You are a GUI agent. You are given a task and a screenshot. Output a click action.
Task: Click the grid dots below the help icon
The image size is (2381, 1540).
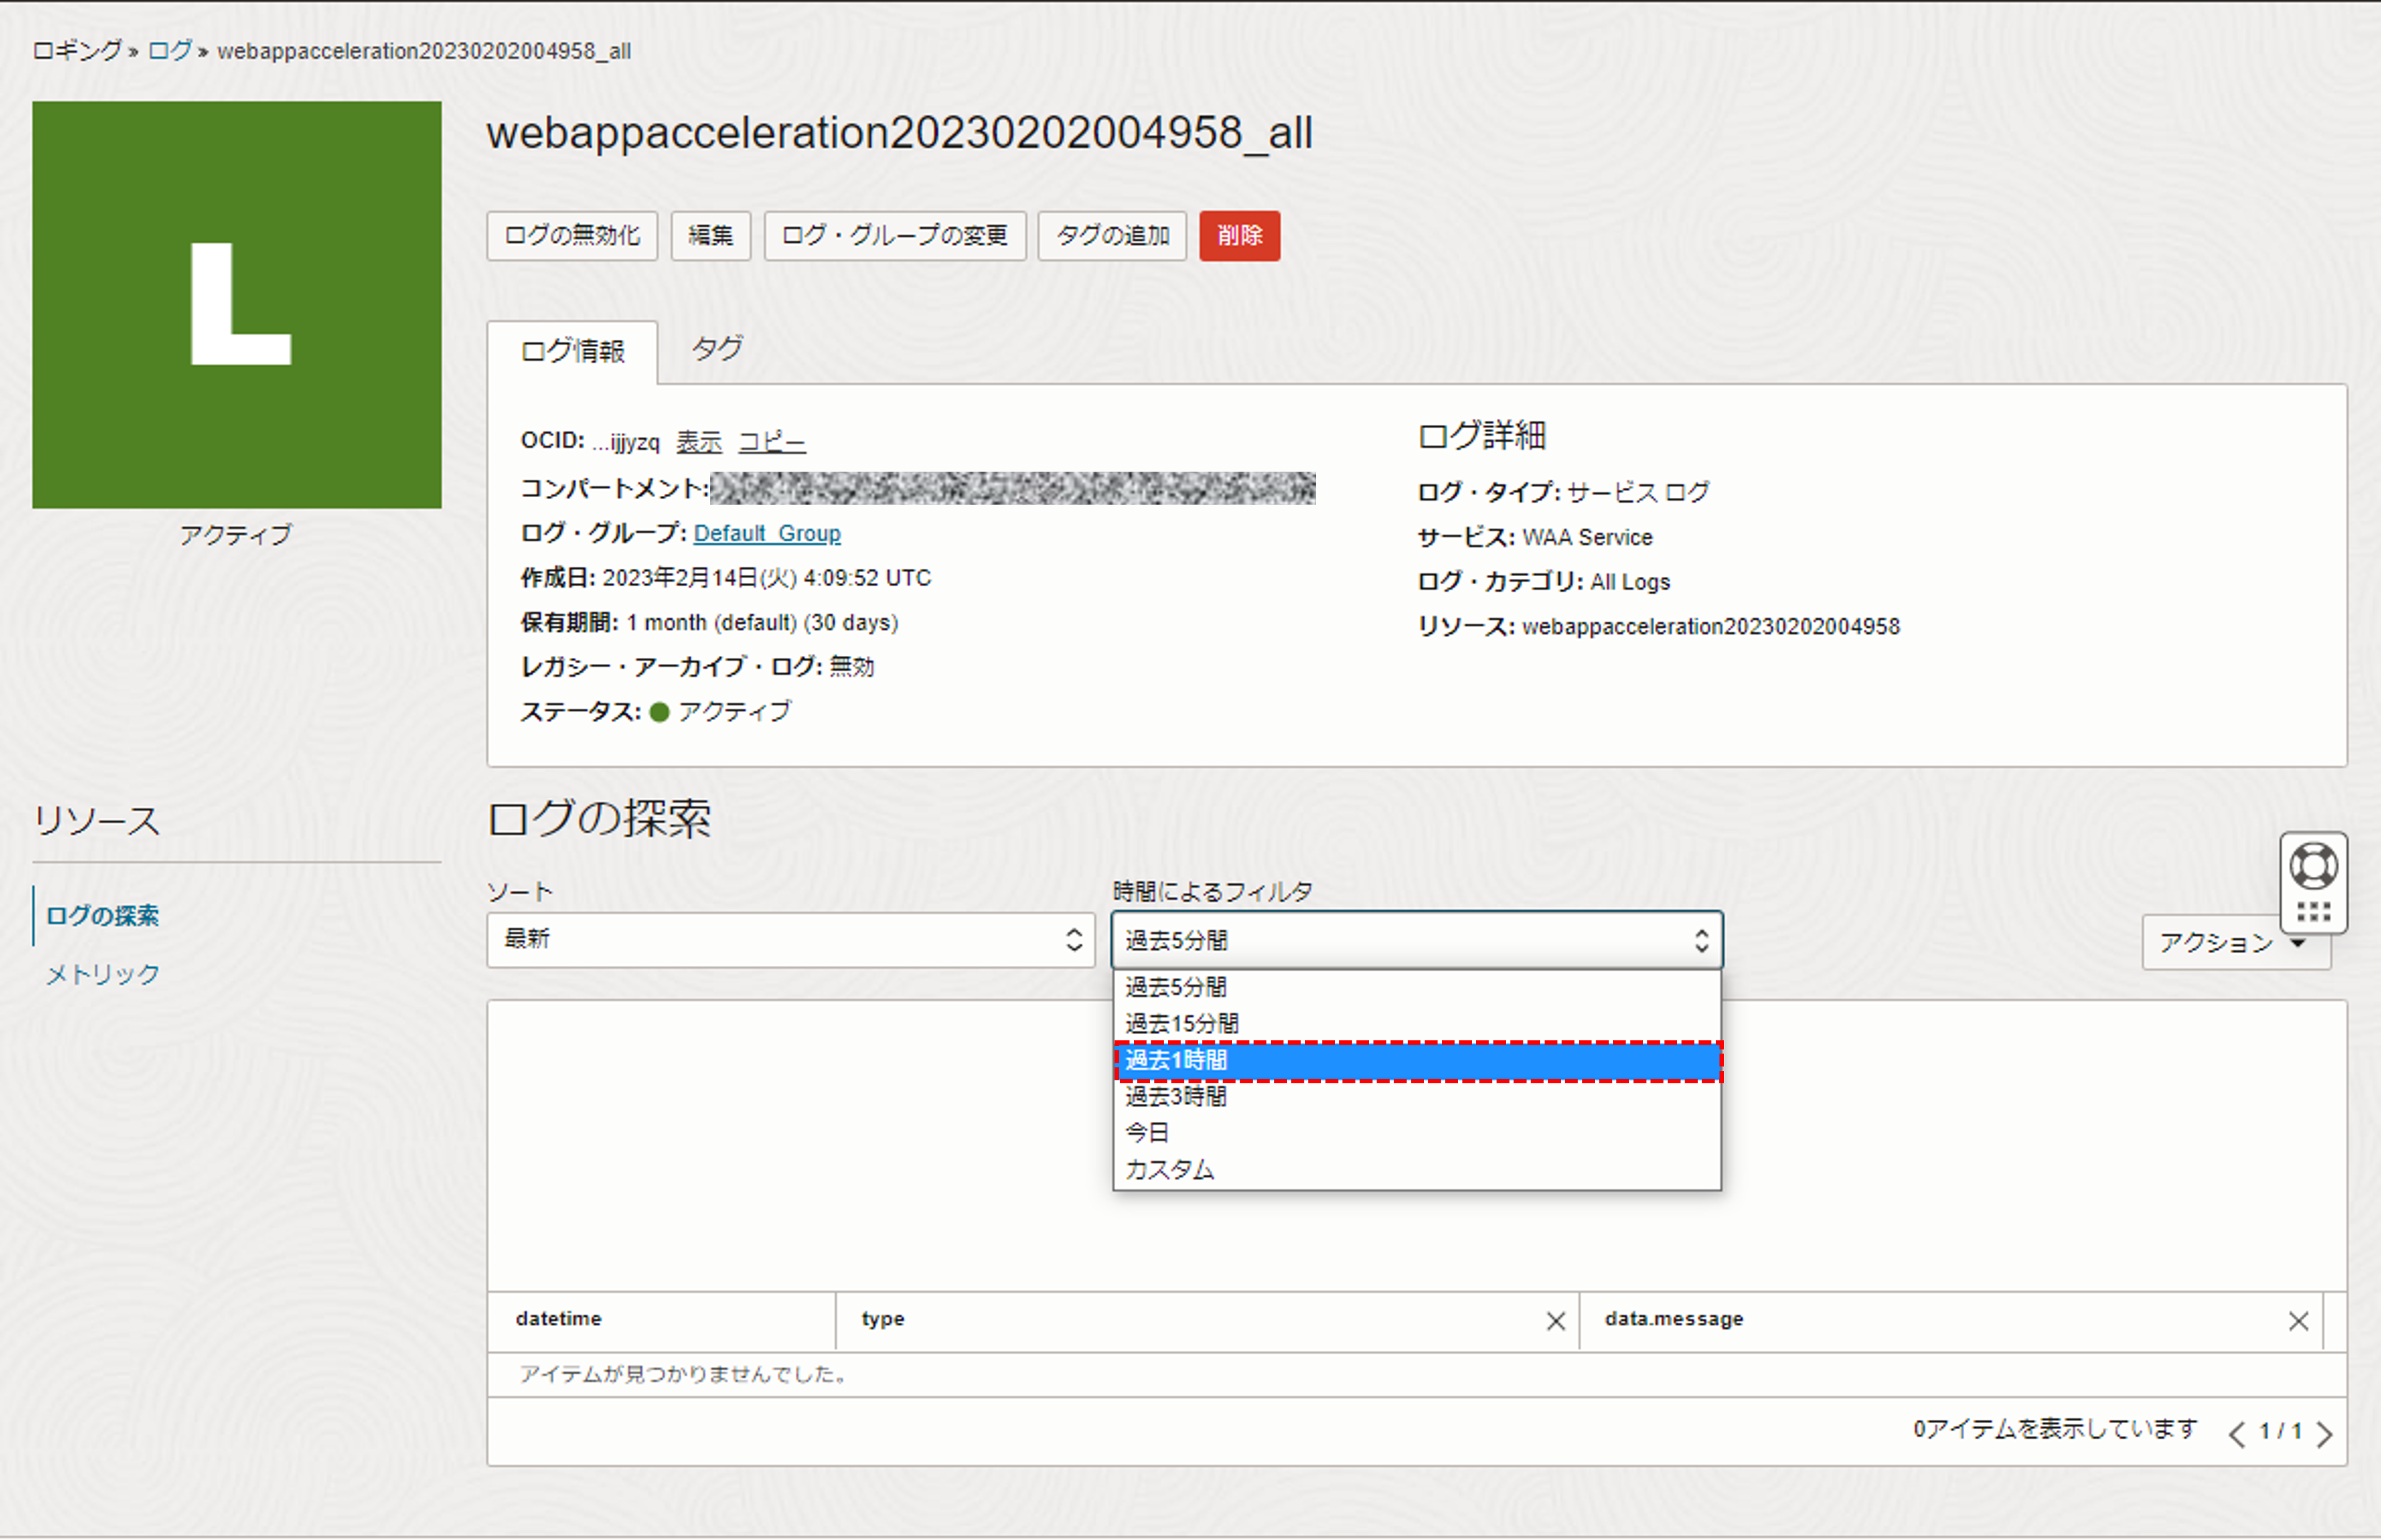coord(2313,912)
